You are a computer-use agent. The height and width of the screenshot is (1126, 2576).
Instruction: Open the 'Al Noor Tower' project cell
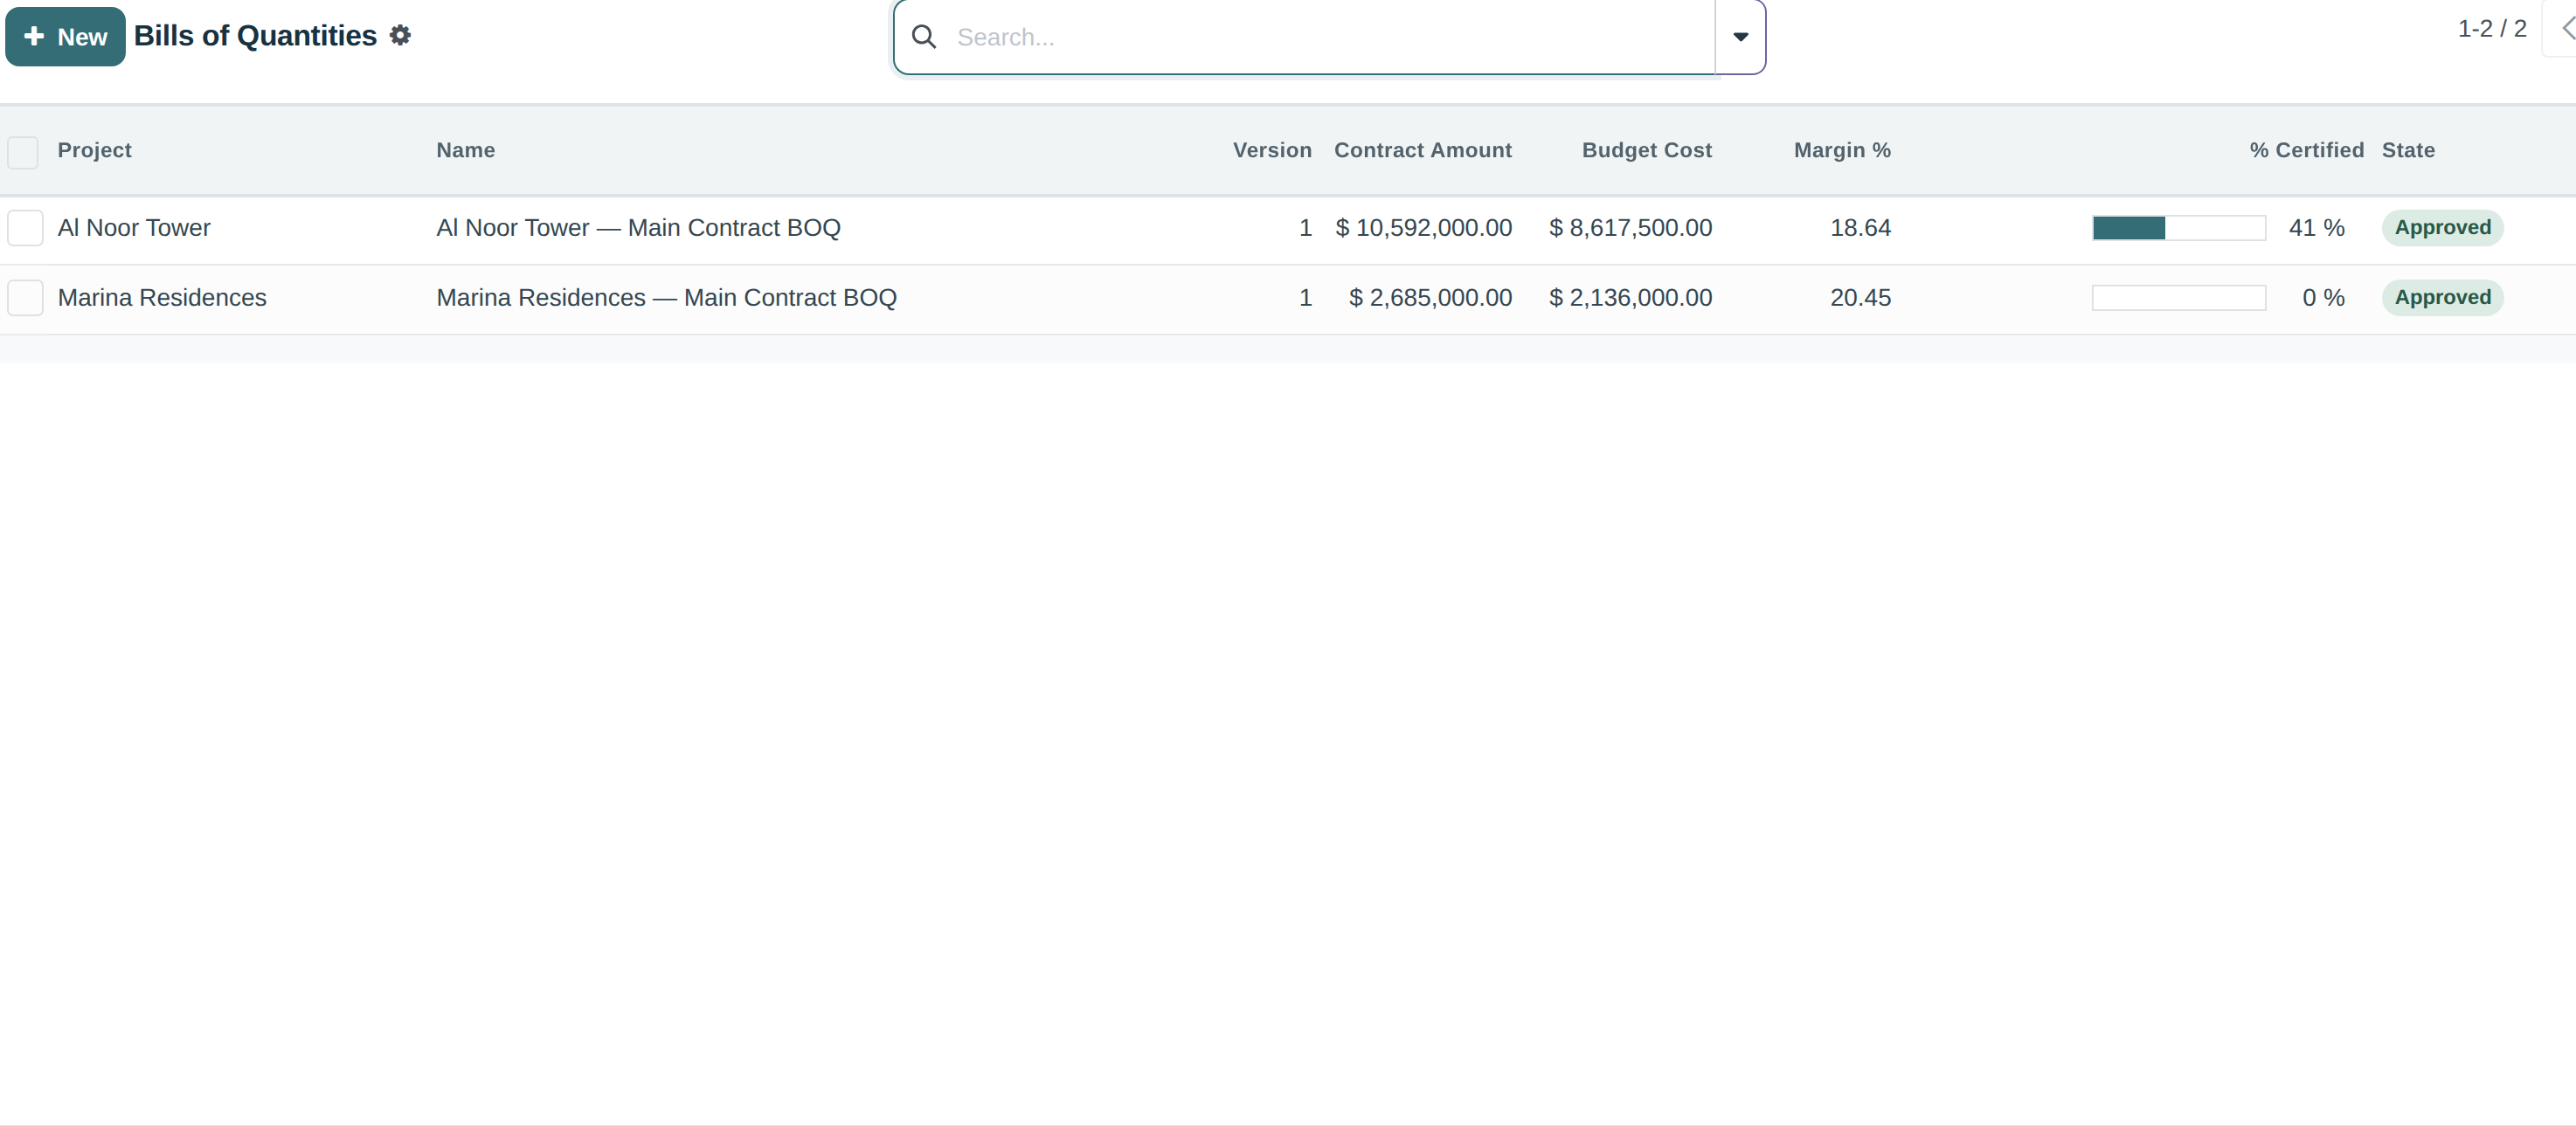[134, 228]
